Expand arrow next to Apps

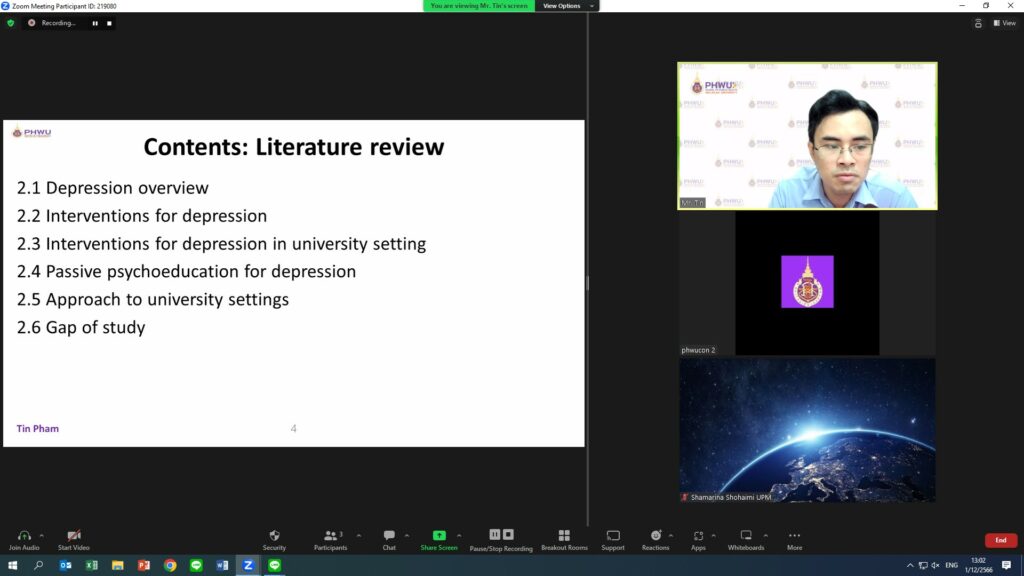[x=713, y=536]
